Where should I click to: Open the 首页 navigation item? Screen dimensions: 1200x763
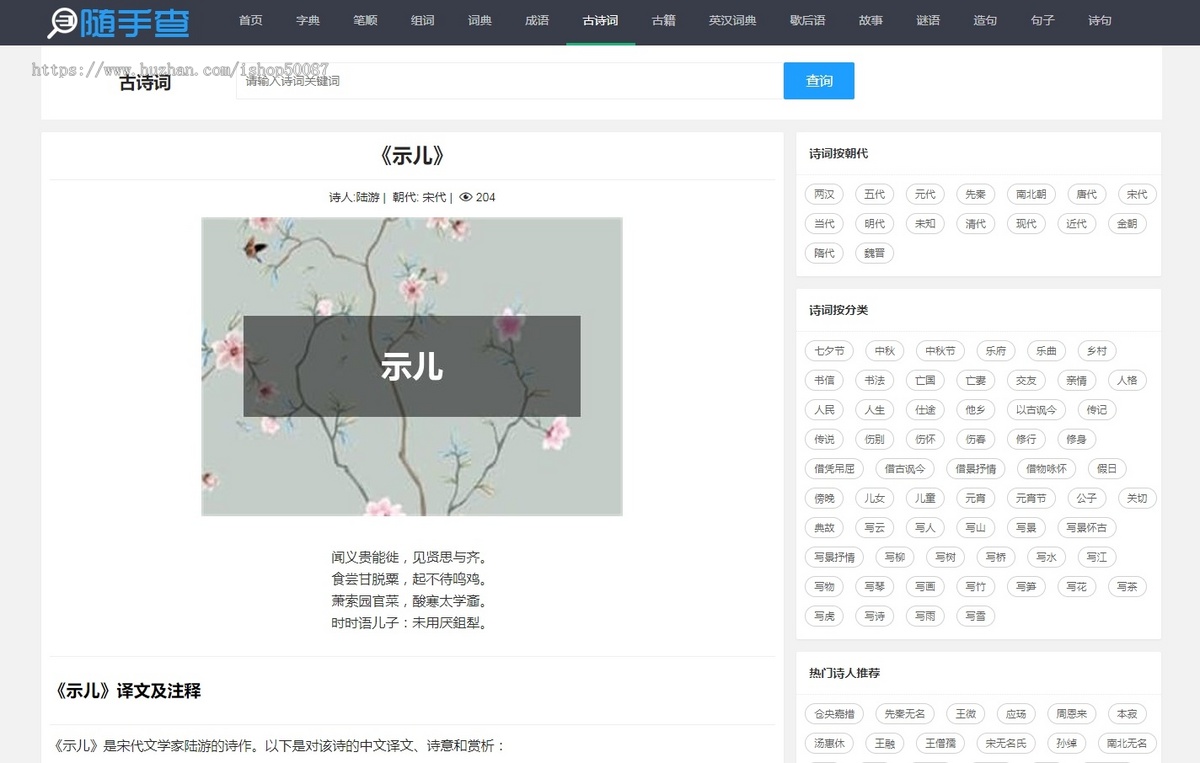coord(251,20)
